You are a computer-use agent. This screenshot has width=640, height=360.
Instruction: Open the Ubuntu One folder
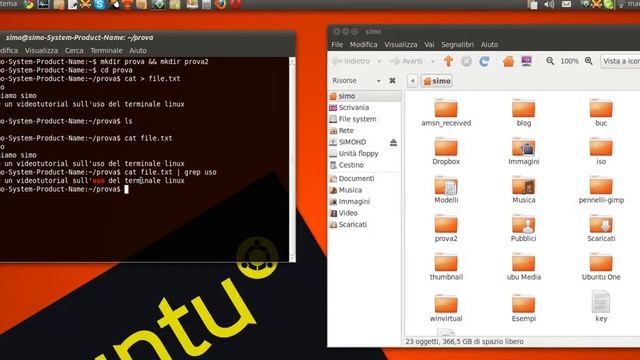(601, 267)
